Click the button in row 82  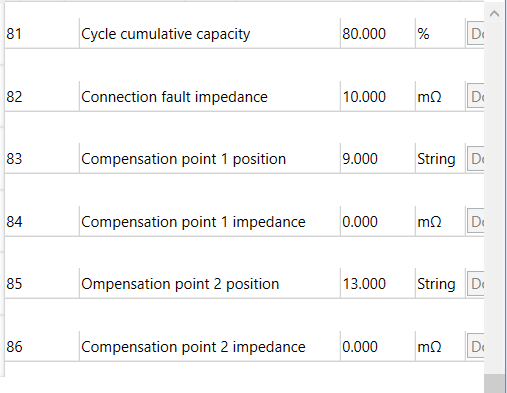click(x=476, y=97)
